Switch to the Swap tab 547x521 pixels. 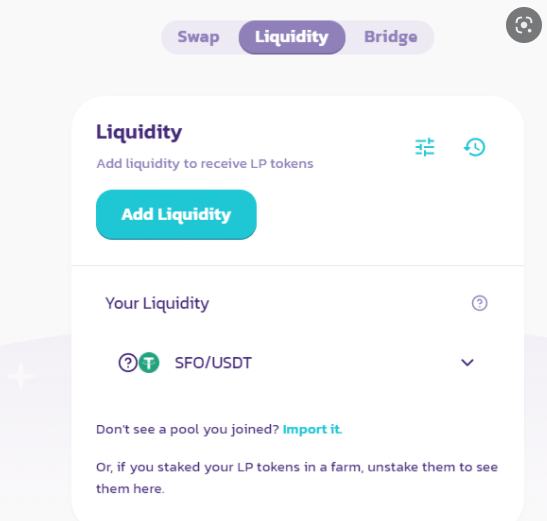pyautogui.click(x=198, y=37)
